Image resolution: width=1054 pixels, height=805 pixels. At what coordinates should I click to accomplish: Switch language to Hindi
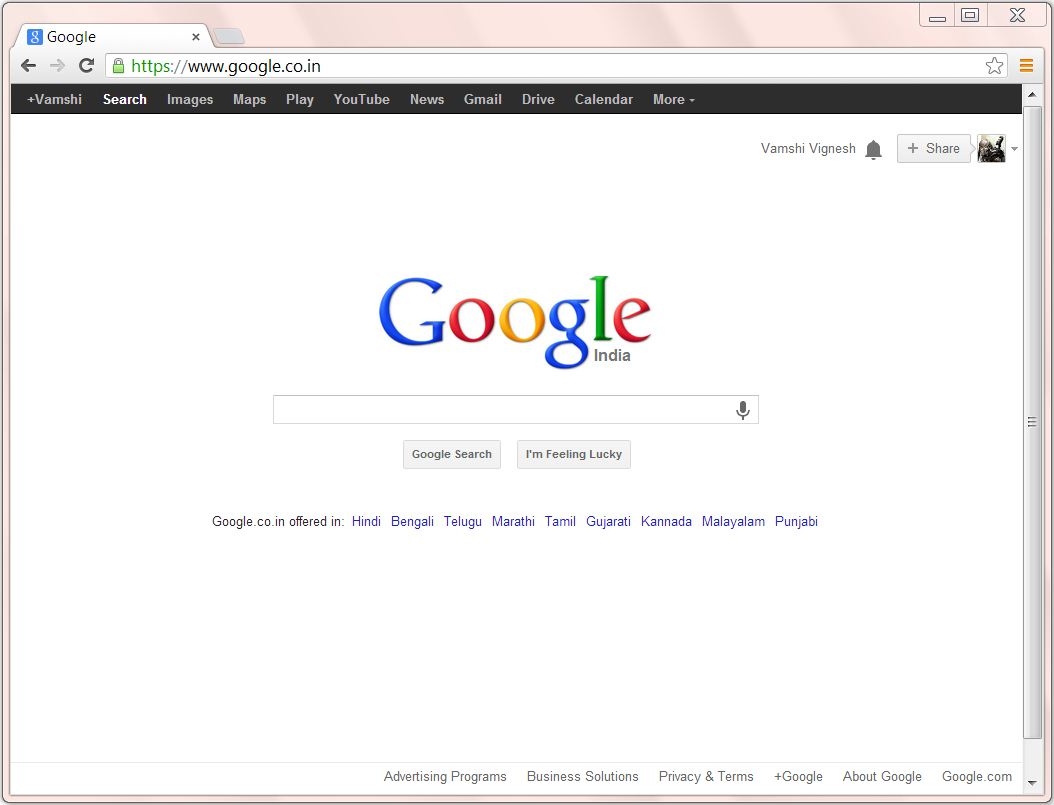(366, 521)
